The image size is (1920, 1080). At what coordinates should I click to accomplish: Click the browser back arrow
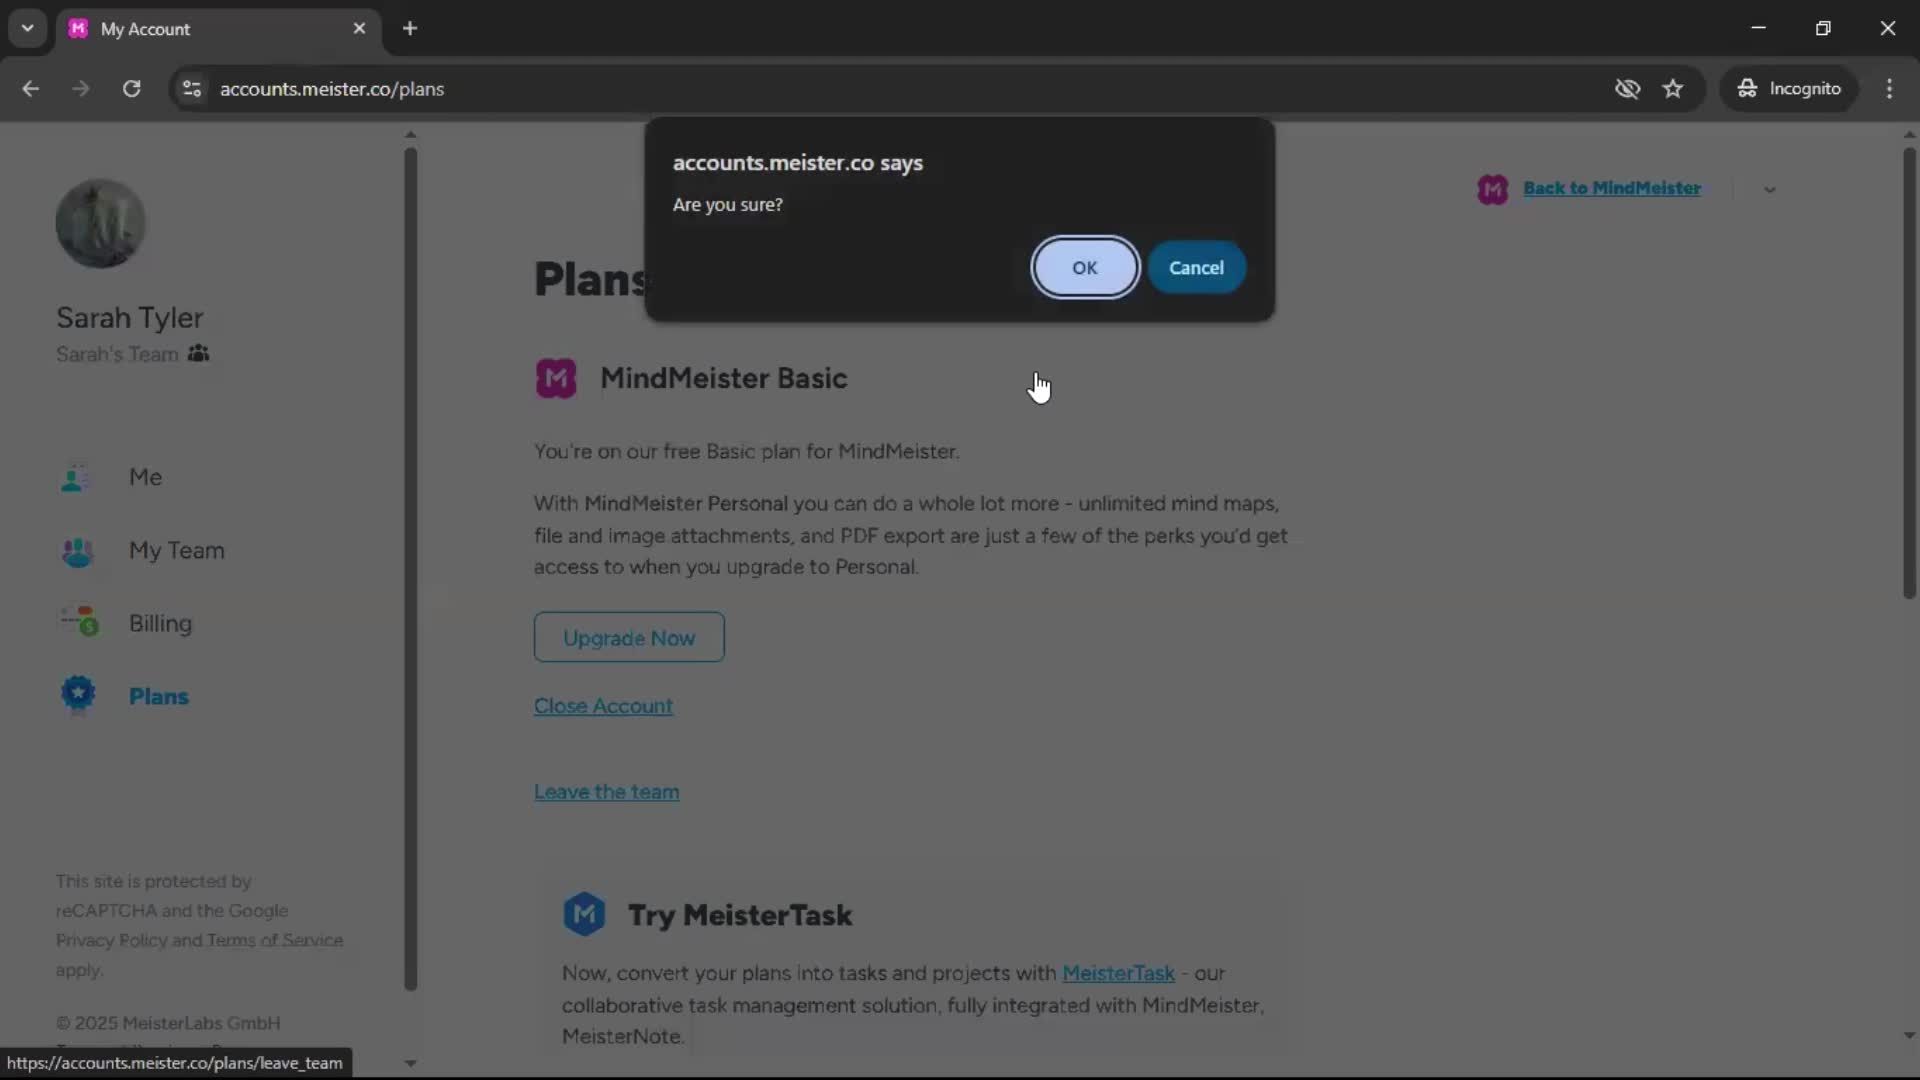coord(31,89)
